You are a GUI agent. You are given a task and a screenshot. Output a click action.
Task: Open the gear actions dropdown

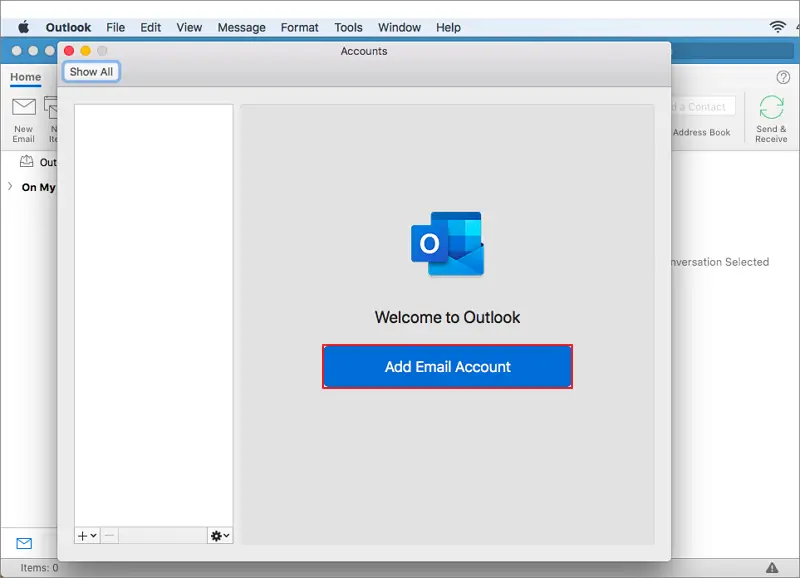click(x=220, y=536)
